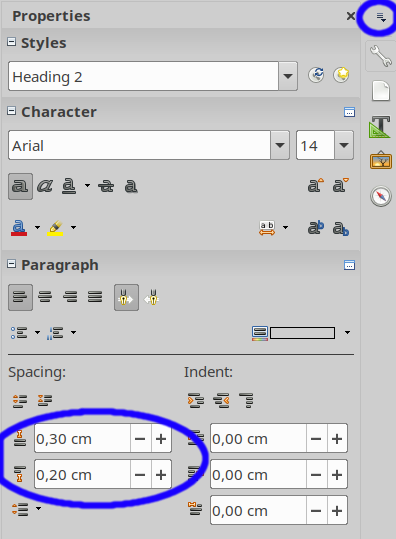Click Increase Indent icon
This screenshot has width=396, height=539.
coord(196,400)
